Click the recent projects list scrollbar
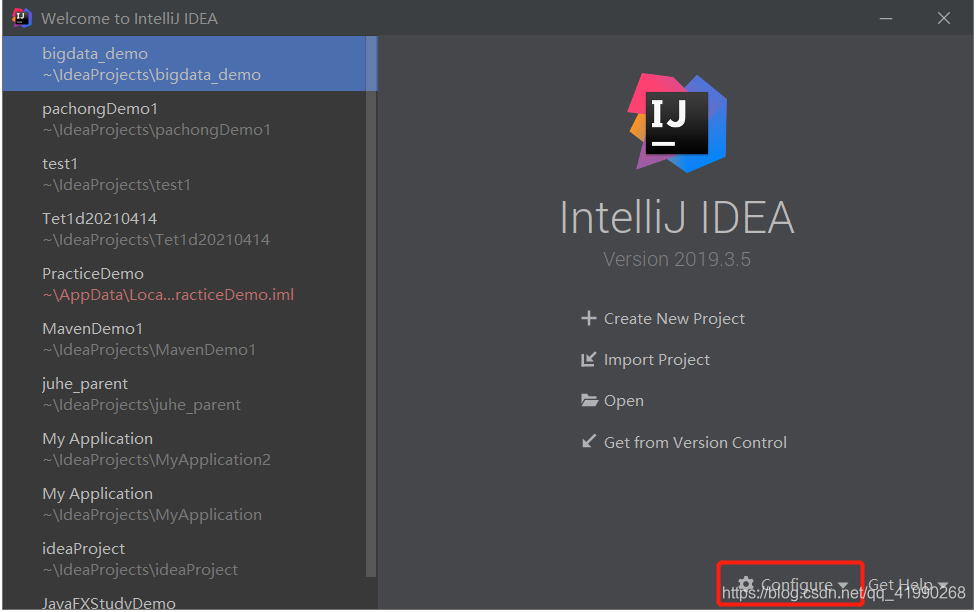976x612 pixels. pyautogui.click(x=372, y=306)
